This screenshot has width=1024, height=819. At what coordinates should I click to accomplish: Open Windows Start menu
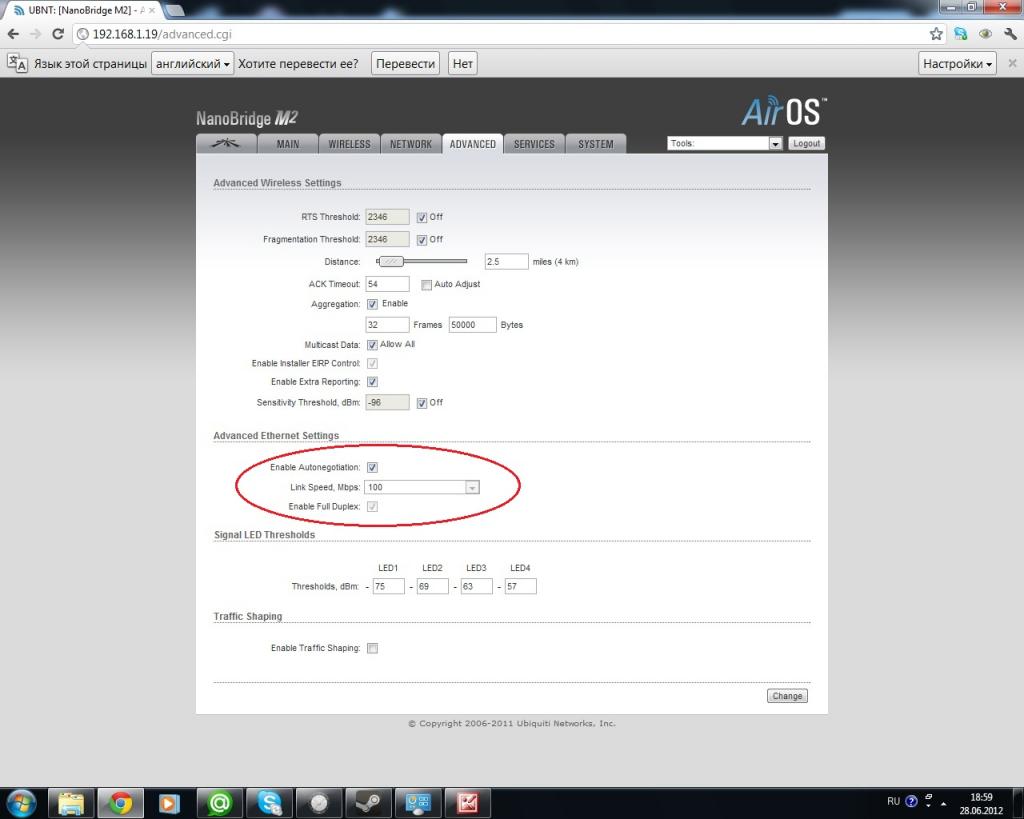point(20,803)
